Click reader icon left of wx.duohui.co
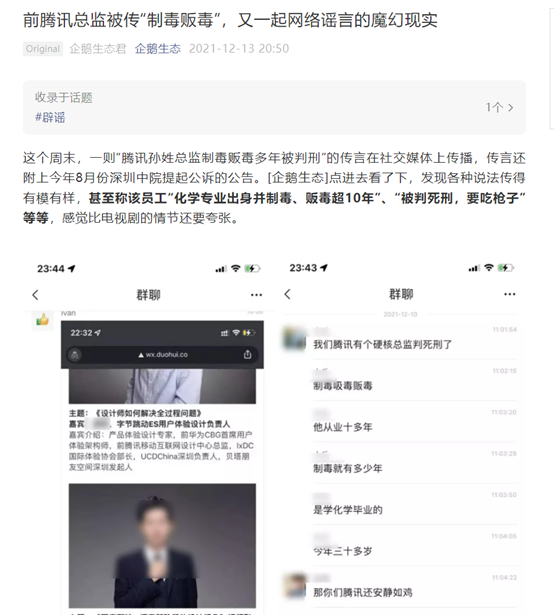This screenshot has width=554, height=615. [x=75, y=355]
